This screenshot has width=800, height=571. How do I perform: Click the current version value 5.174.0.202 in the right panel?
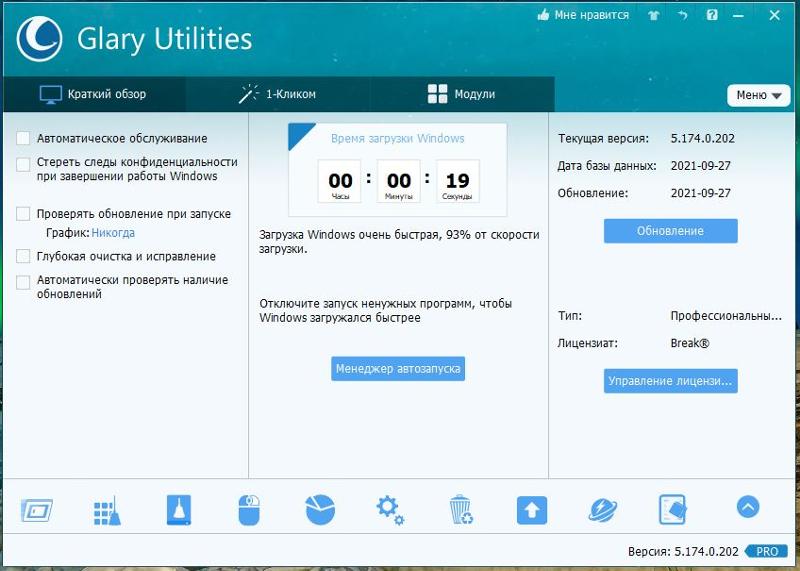tap(703, 138)
